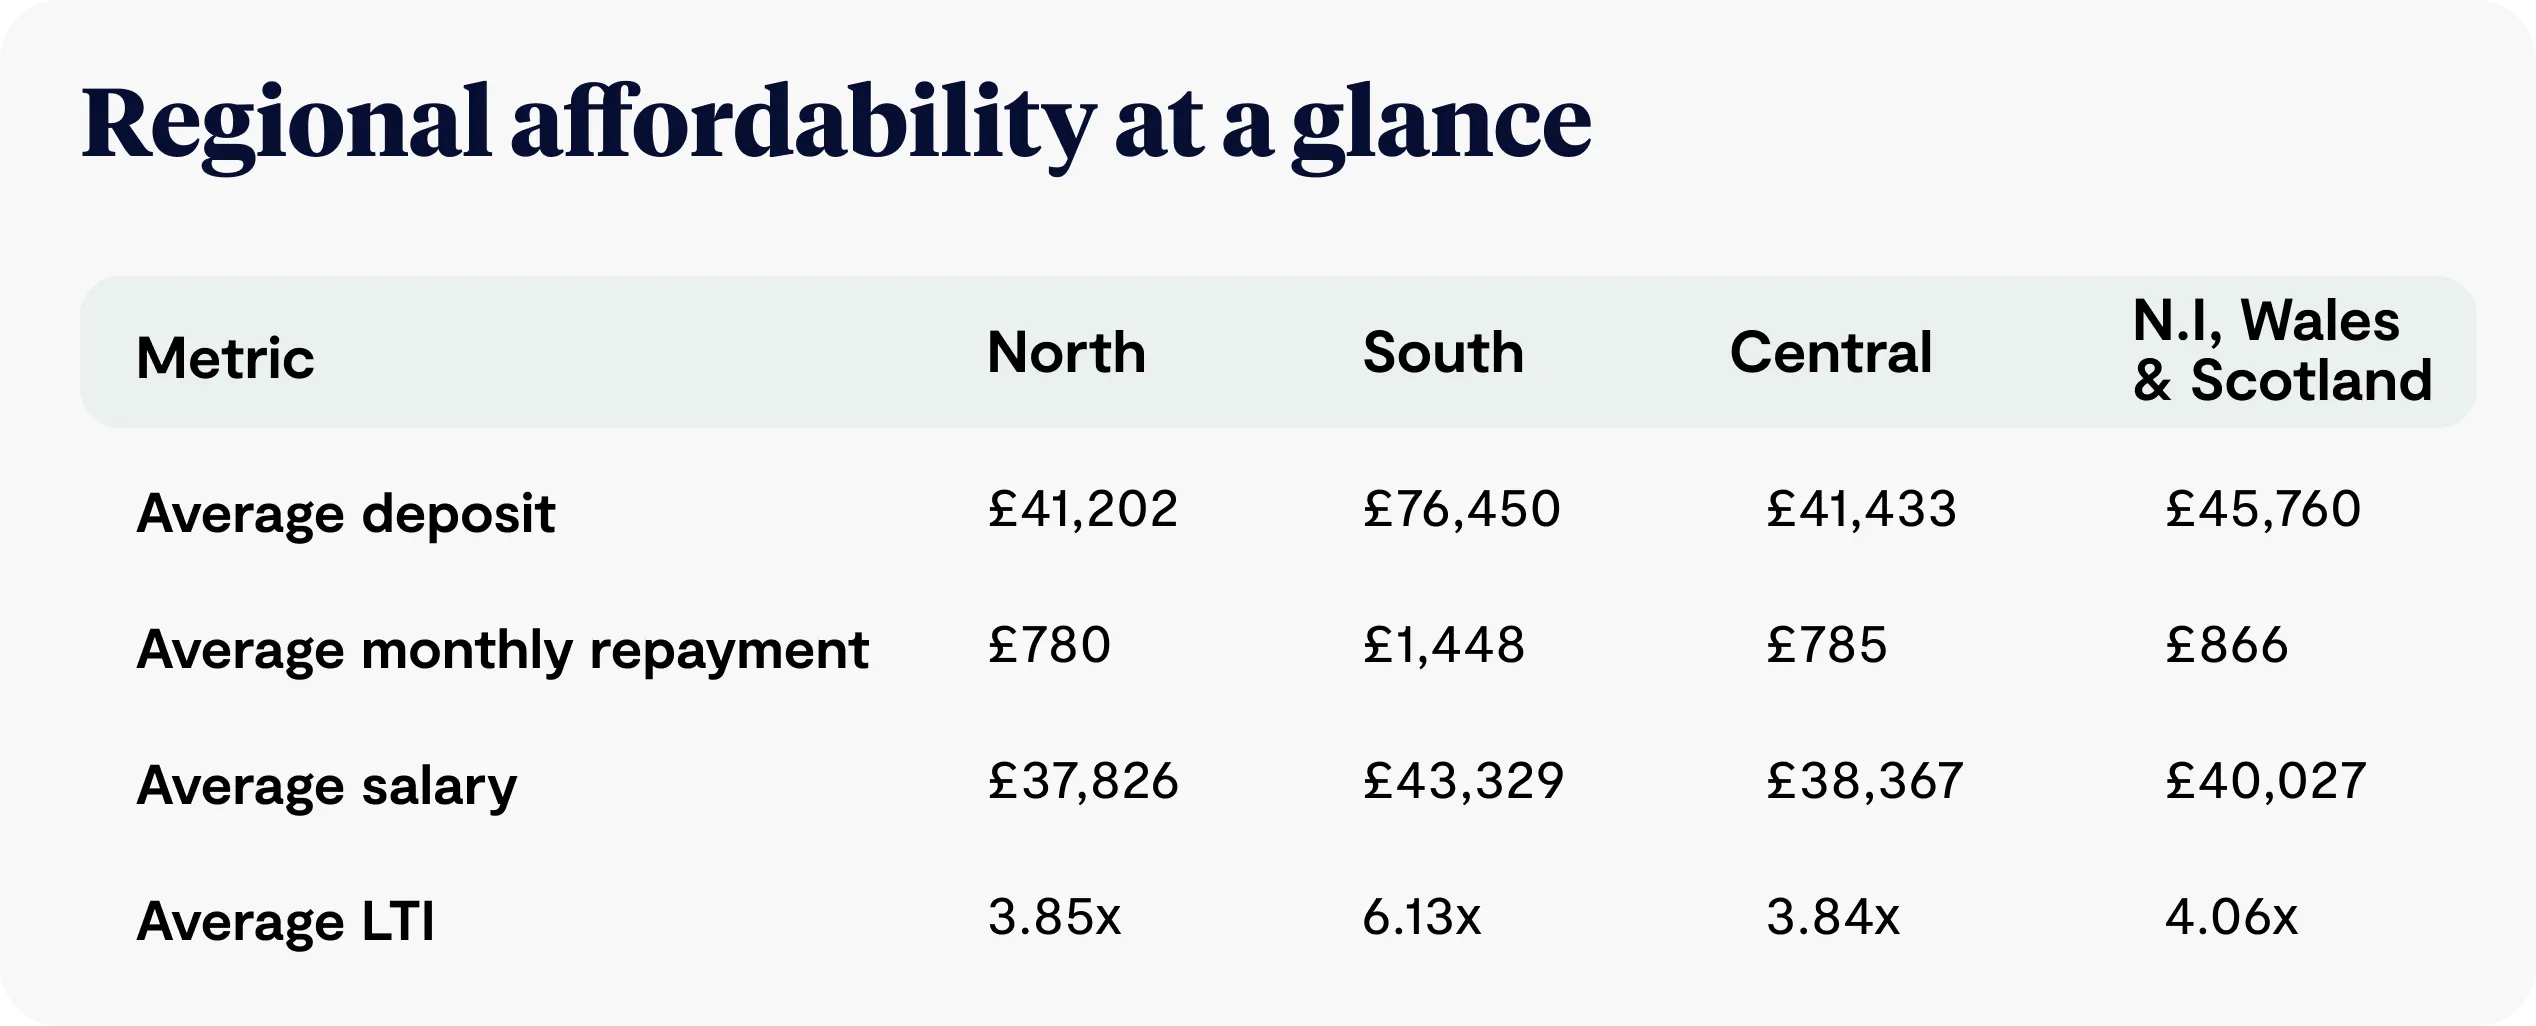Click the Average deposit row label
This screenshot has width=2536, height=1026.
(x=346, y=514)
